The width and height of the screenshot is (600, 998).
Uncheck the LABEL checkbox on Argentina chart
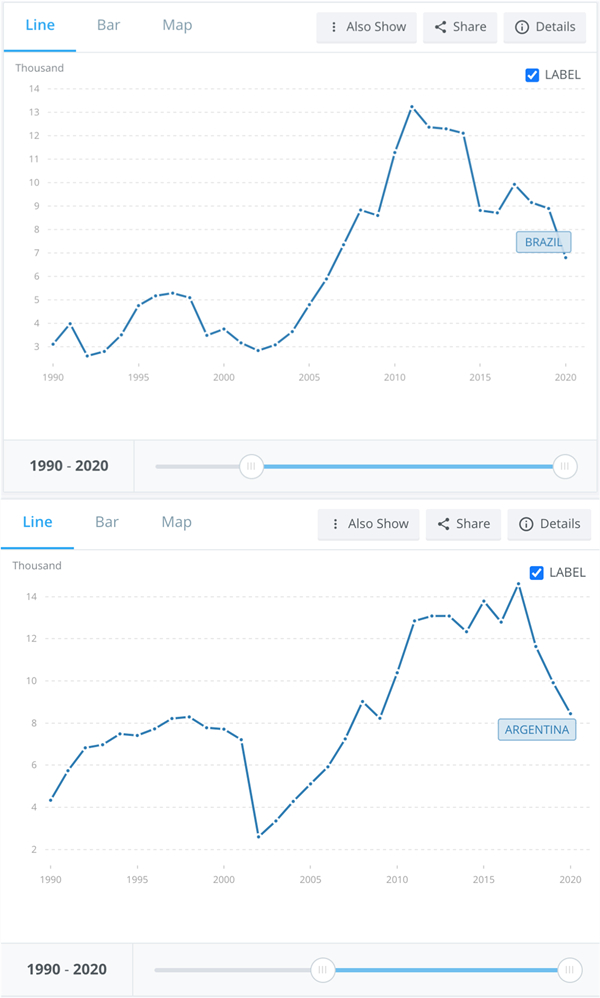pos(536,572)
